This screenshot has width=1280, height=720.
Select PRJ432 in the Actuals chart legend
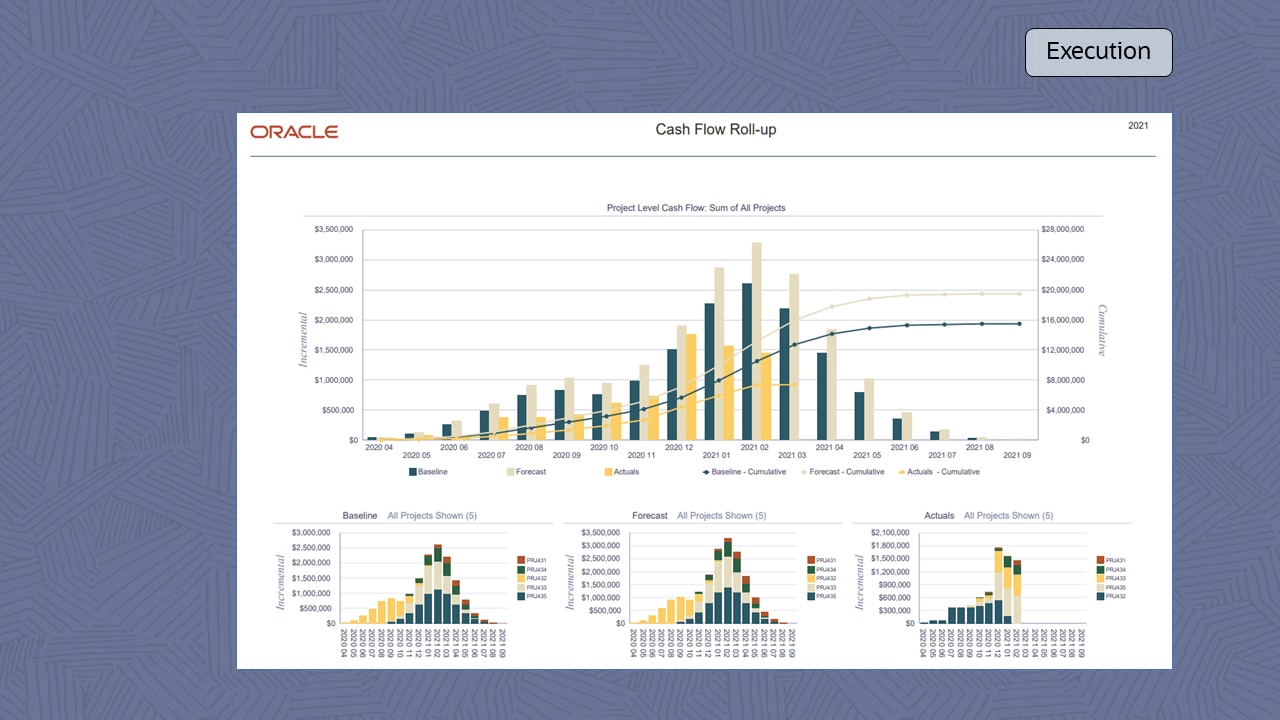point(1115,596)
